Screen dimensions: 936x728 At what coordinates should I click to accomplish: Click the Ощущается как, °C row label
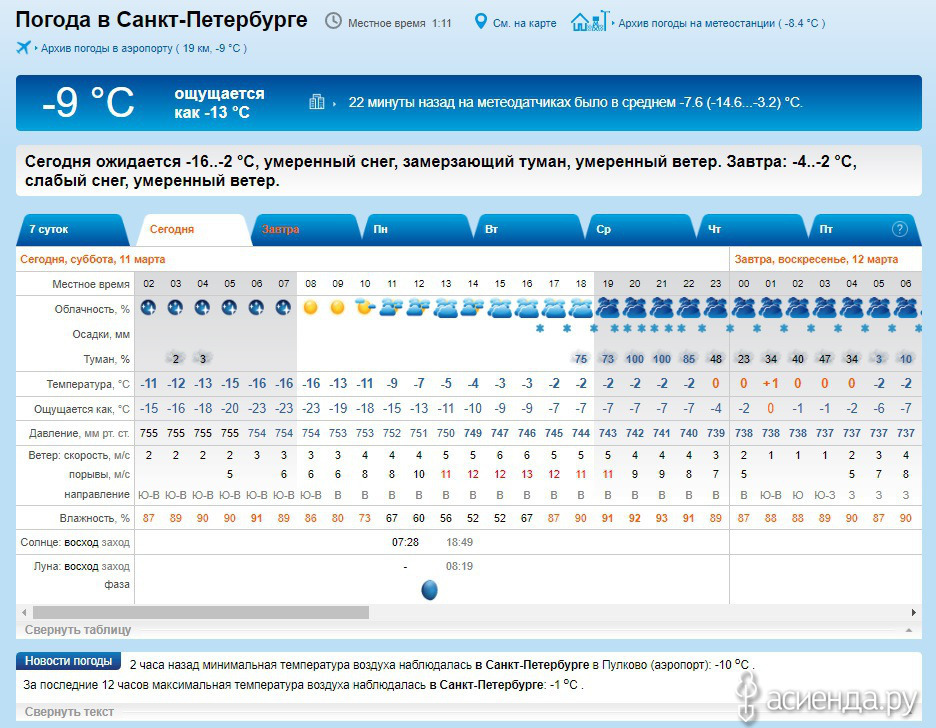(82, 409)
